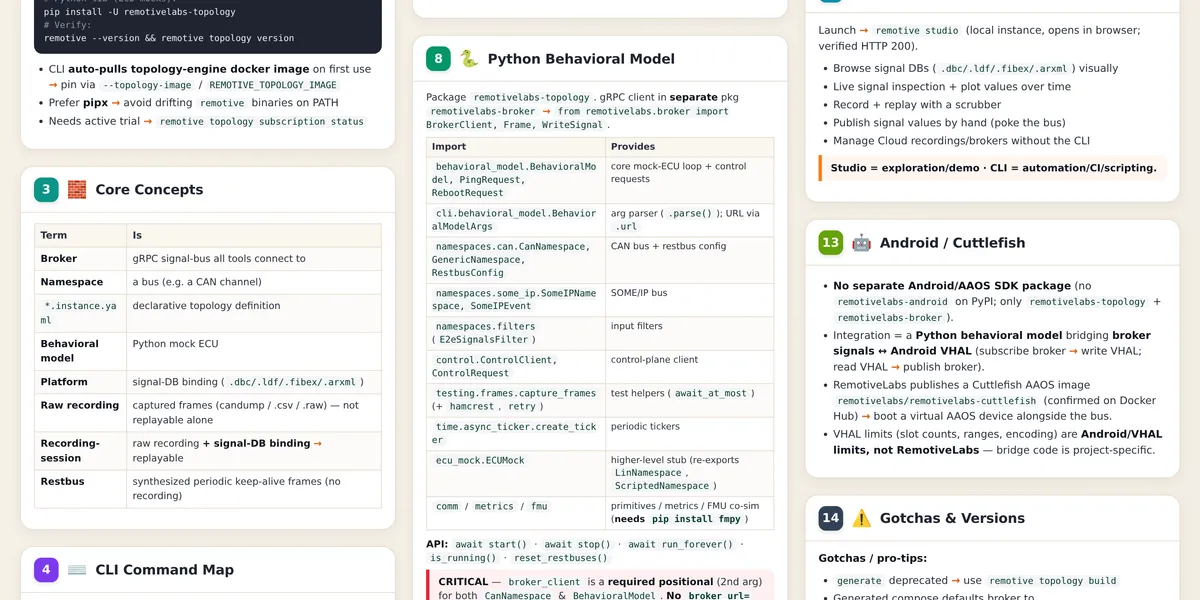The width and height of the screenshot is (1200, 600).
Task: Click the red 'CRITICAL' label
Action: click(463, 581)
